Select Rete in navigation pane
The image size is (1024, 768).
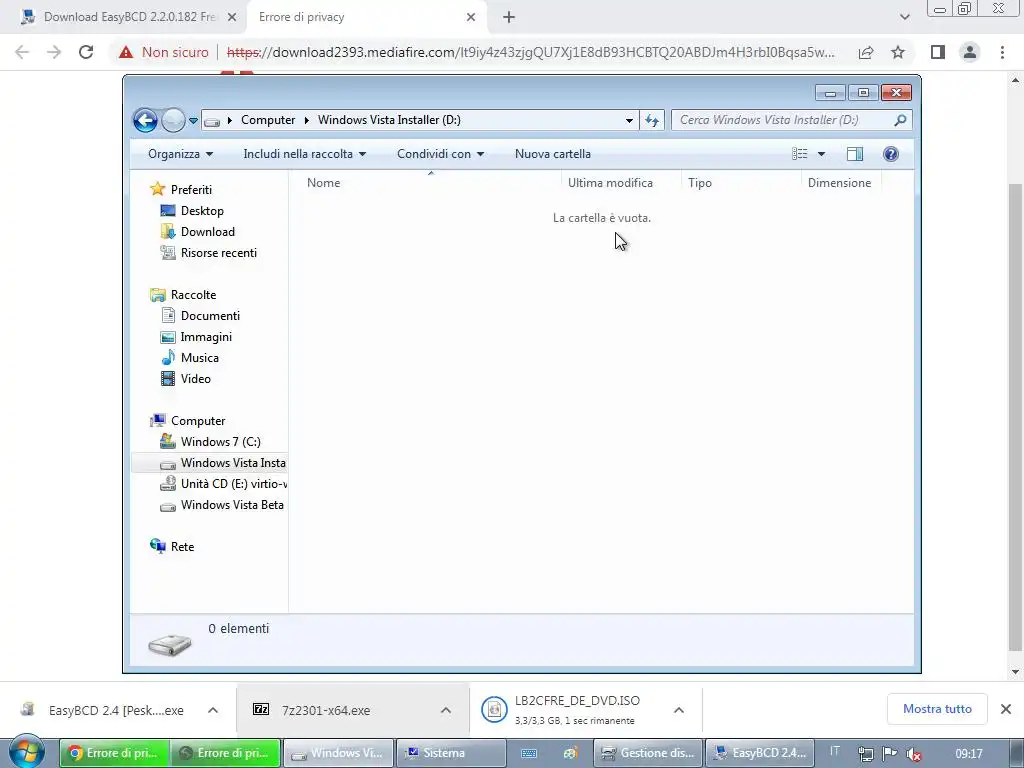tap(182, 547)
